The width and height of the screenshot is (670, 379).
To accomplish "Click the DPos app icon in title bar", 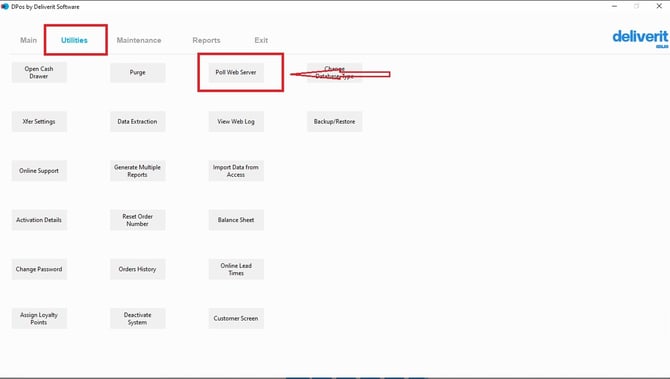I will pos(5,6).
